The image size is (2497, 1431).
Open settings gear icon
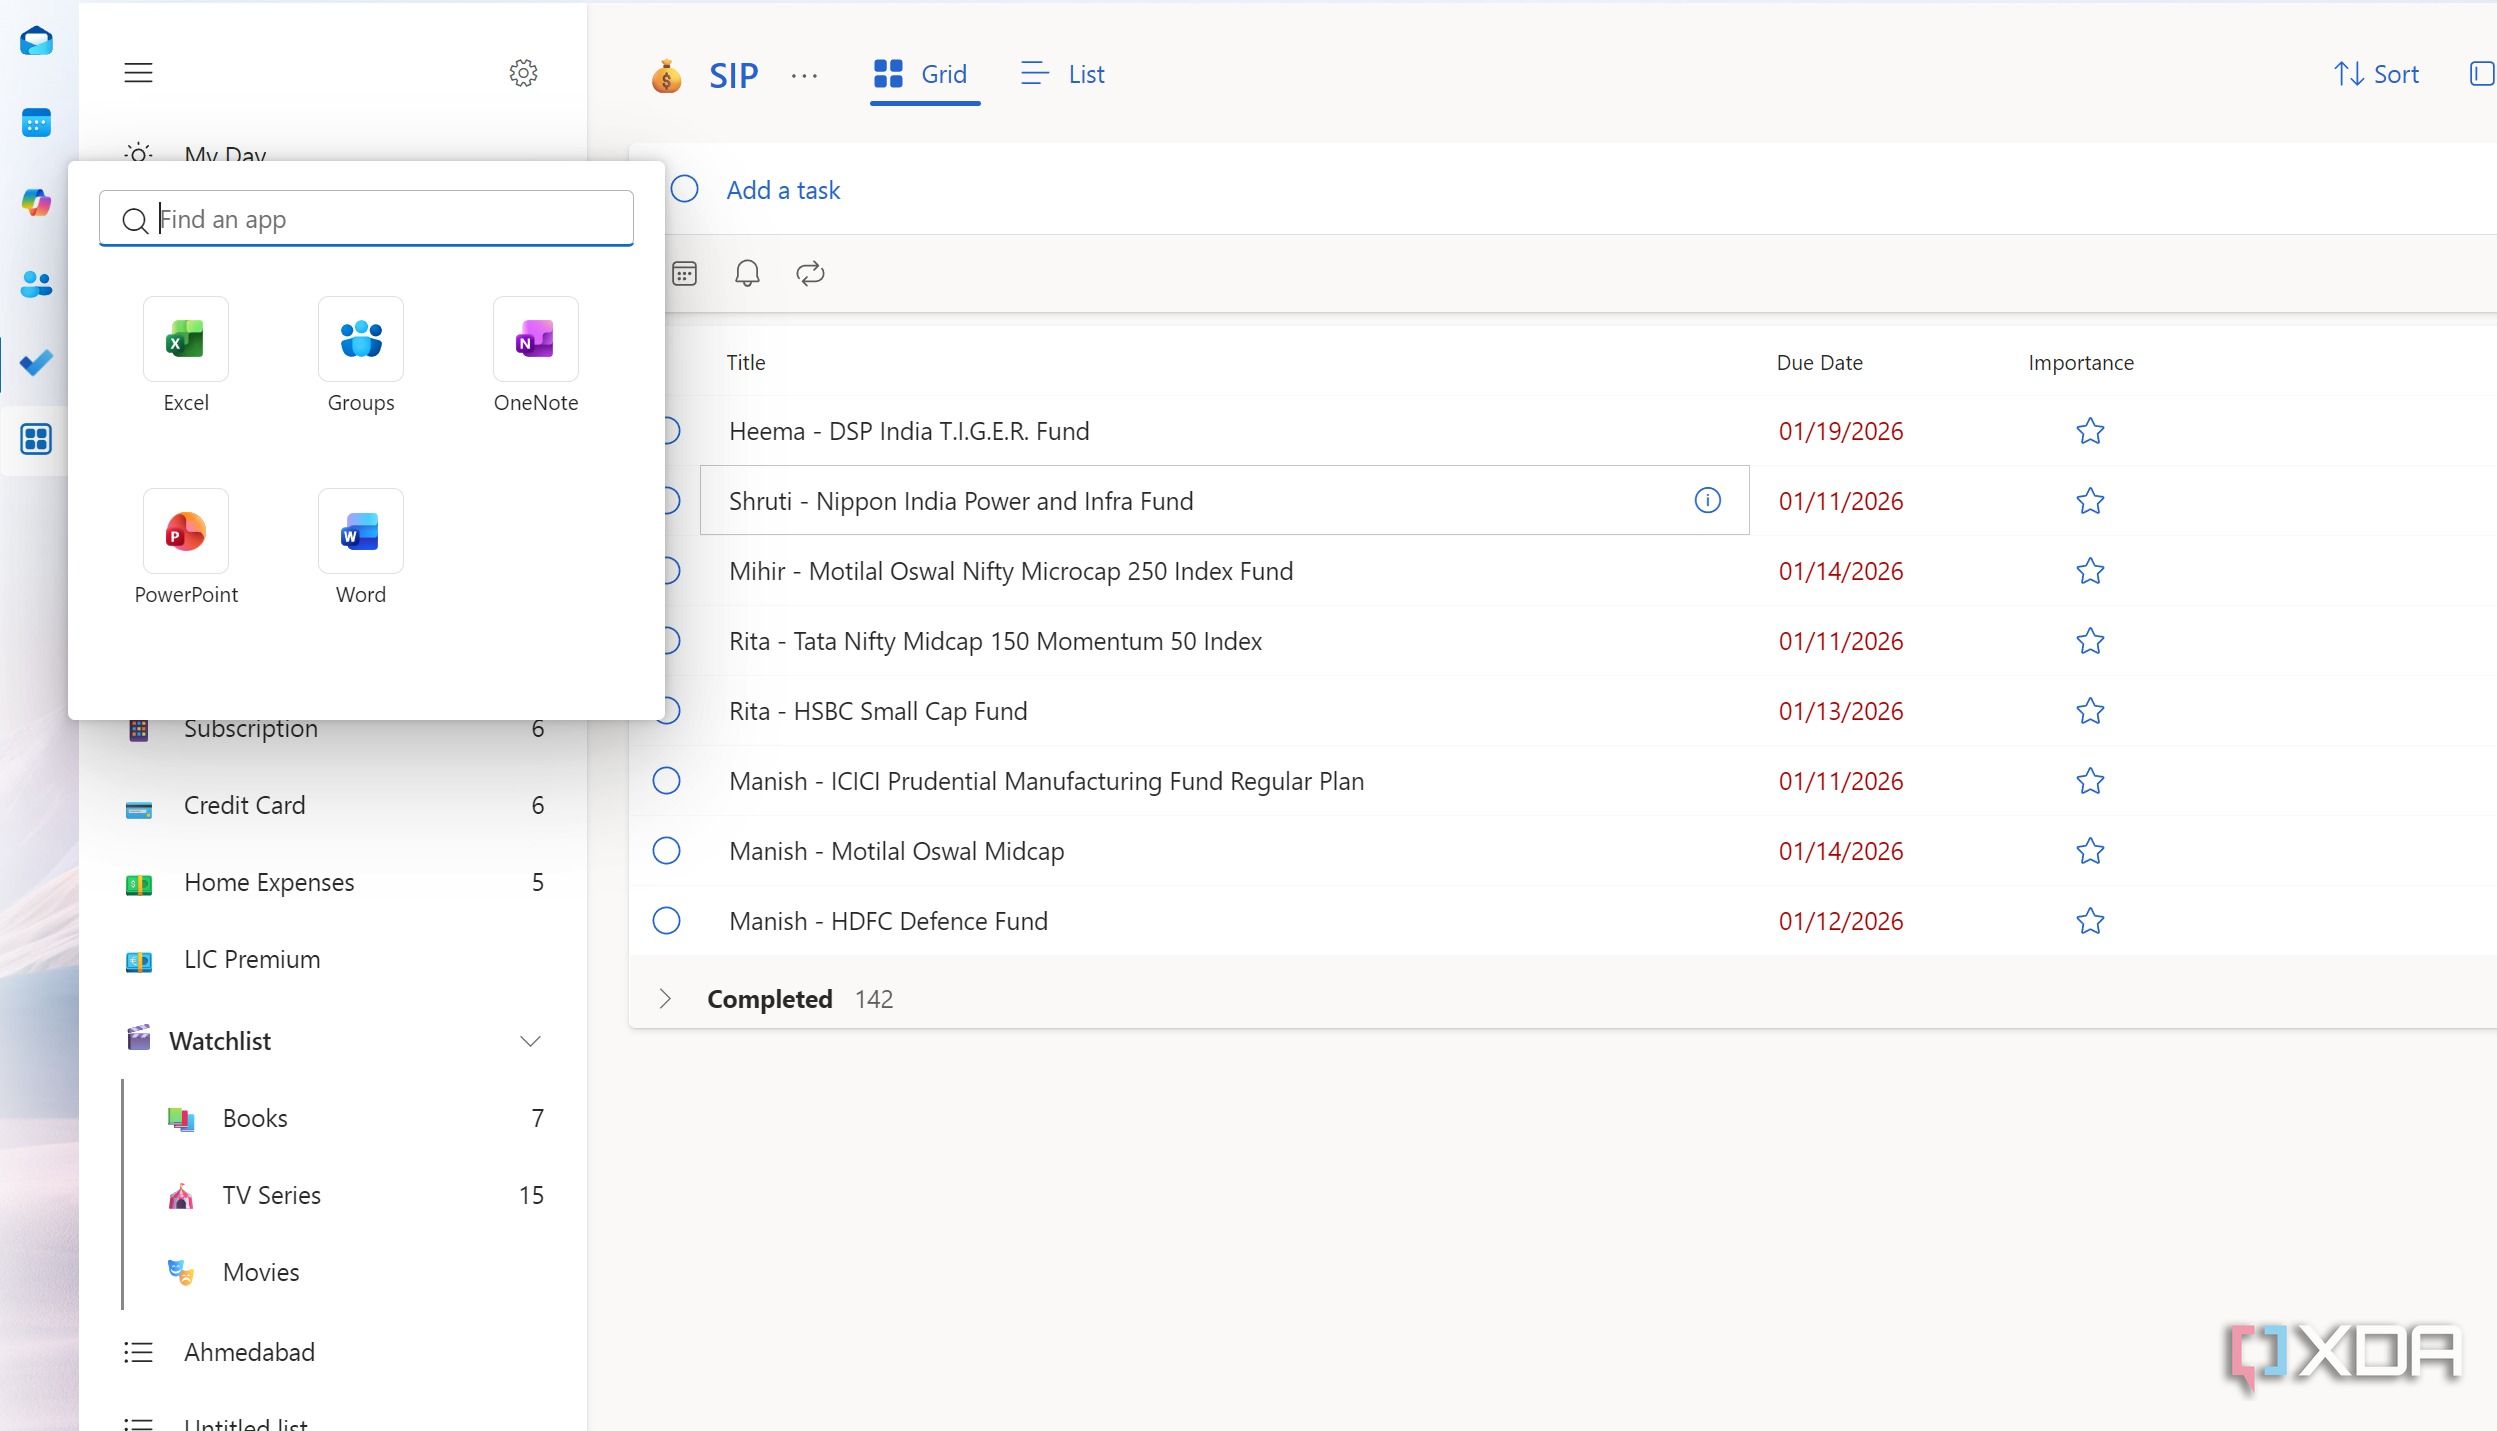[523, 73]
